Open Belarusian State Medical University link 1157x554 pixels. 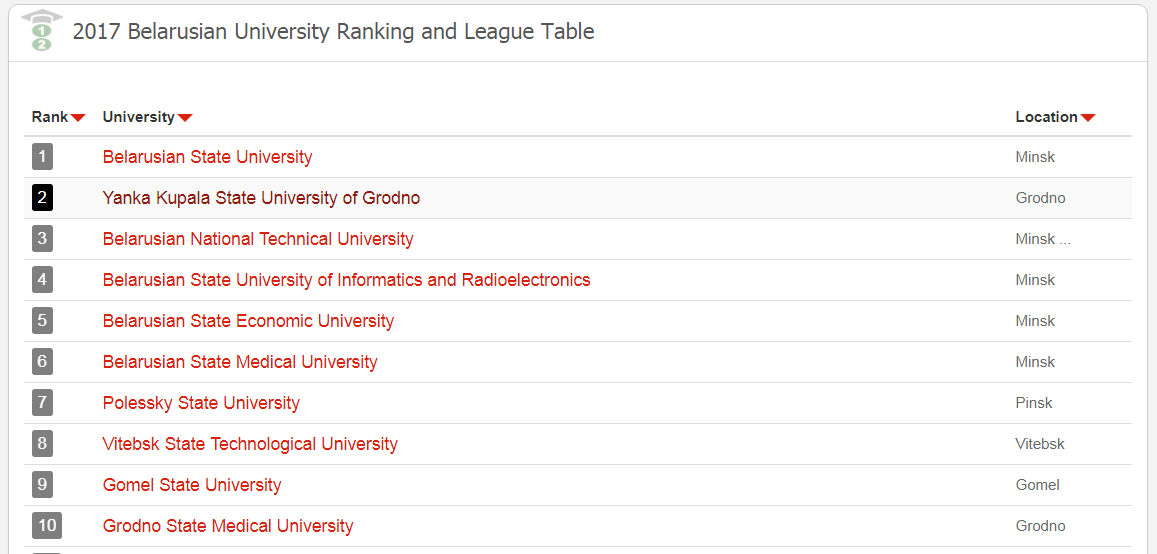pos(240,362)
